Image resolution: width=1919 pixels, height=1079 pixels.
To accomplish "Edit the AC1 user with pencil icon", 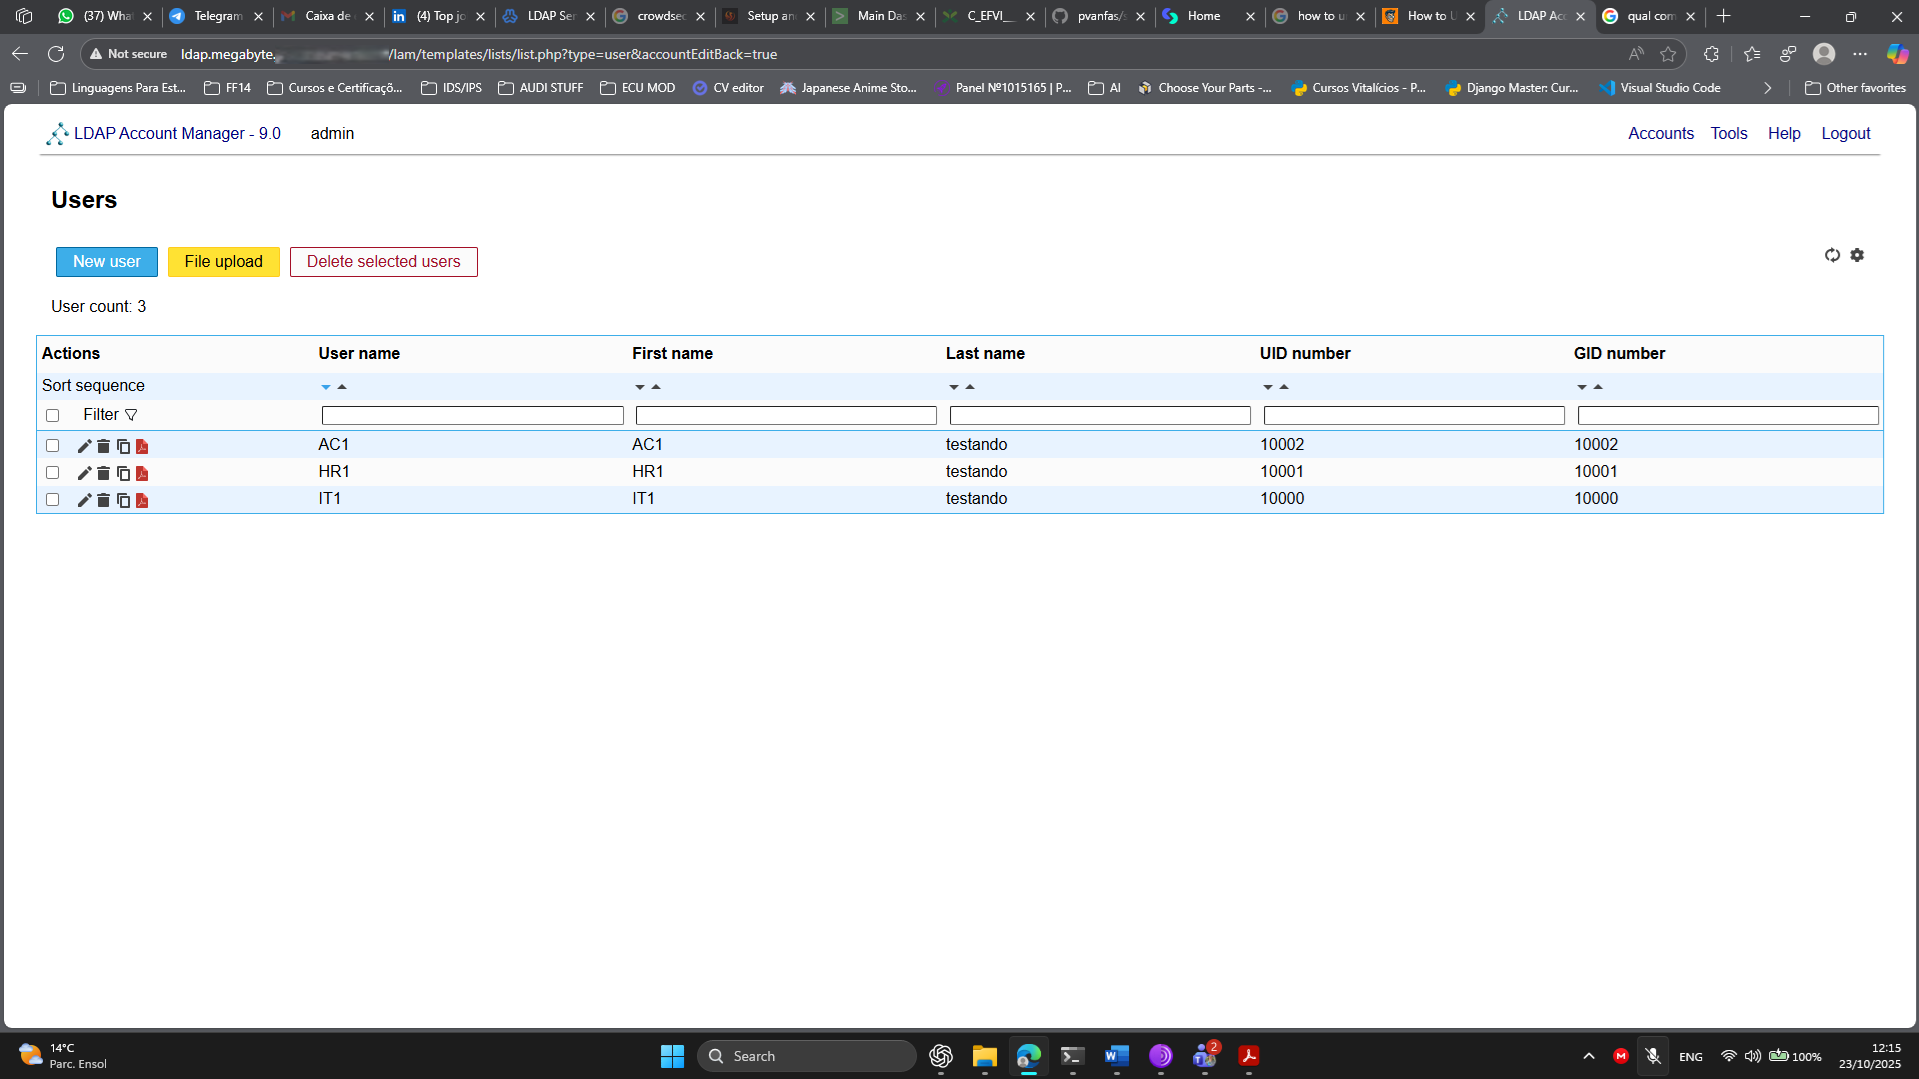I will click(84, 446).
